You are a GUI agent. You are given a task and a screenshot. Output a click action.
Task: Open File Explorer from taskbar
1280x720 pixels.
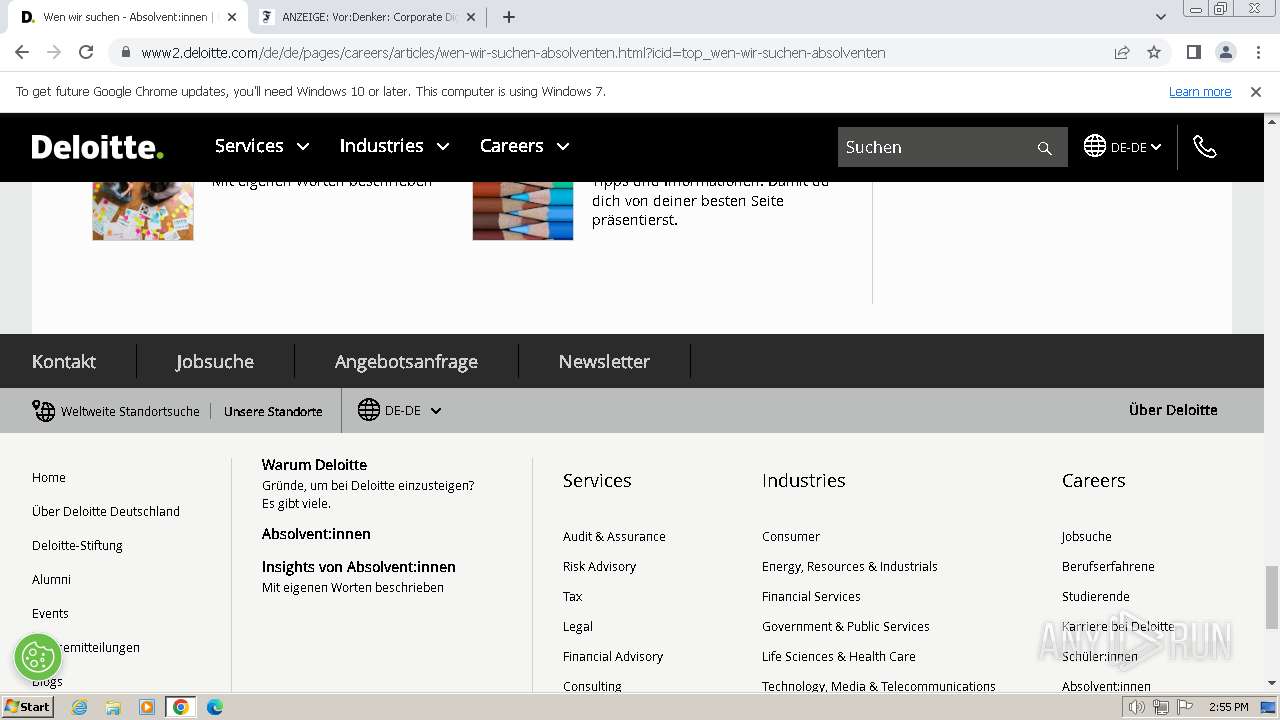(113, 707)
